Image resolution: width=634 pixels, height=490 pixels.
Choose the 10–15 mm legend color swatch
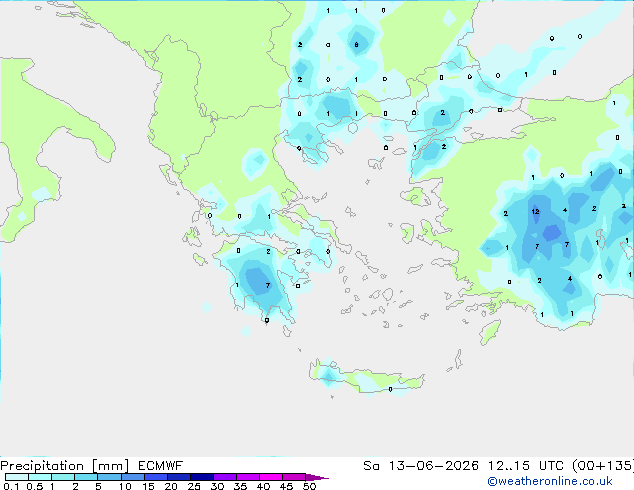(x=132, y=477)
